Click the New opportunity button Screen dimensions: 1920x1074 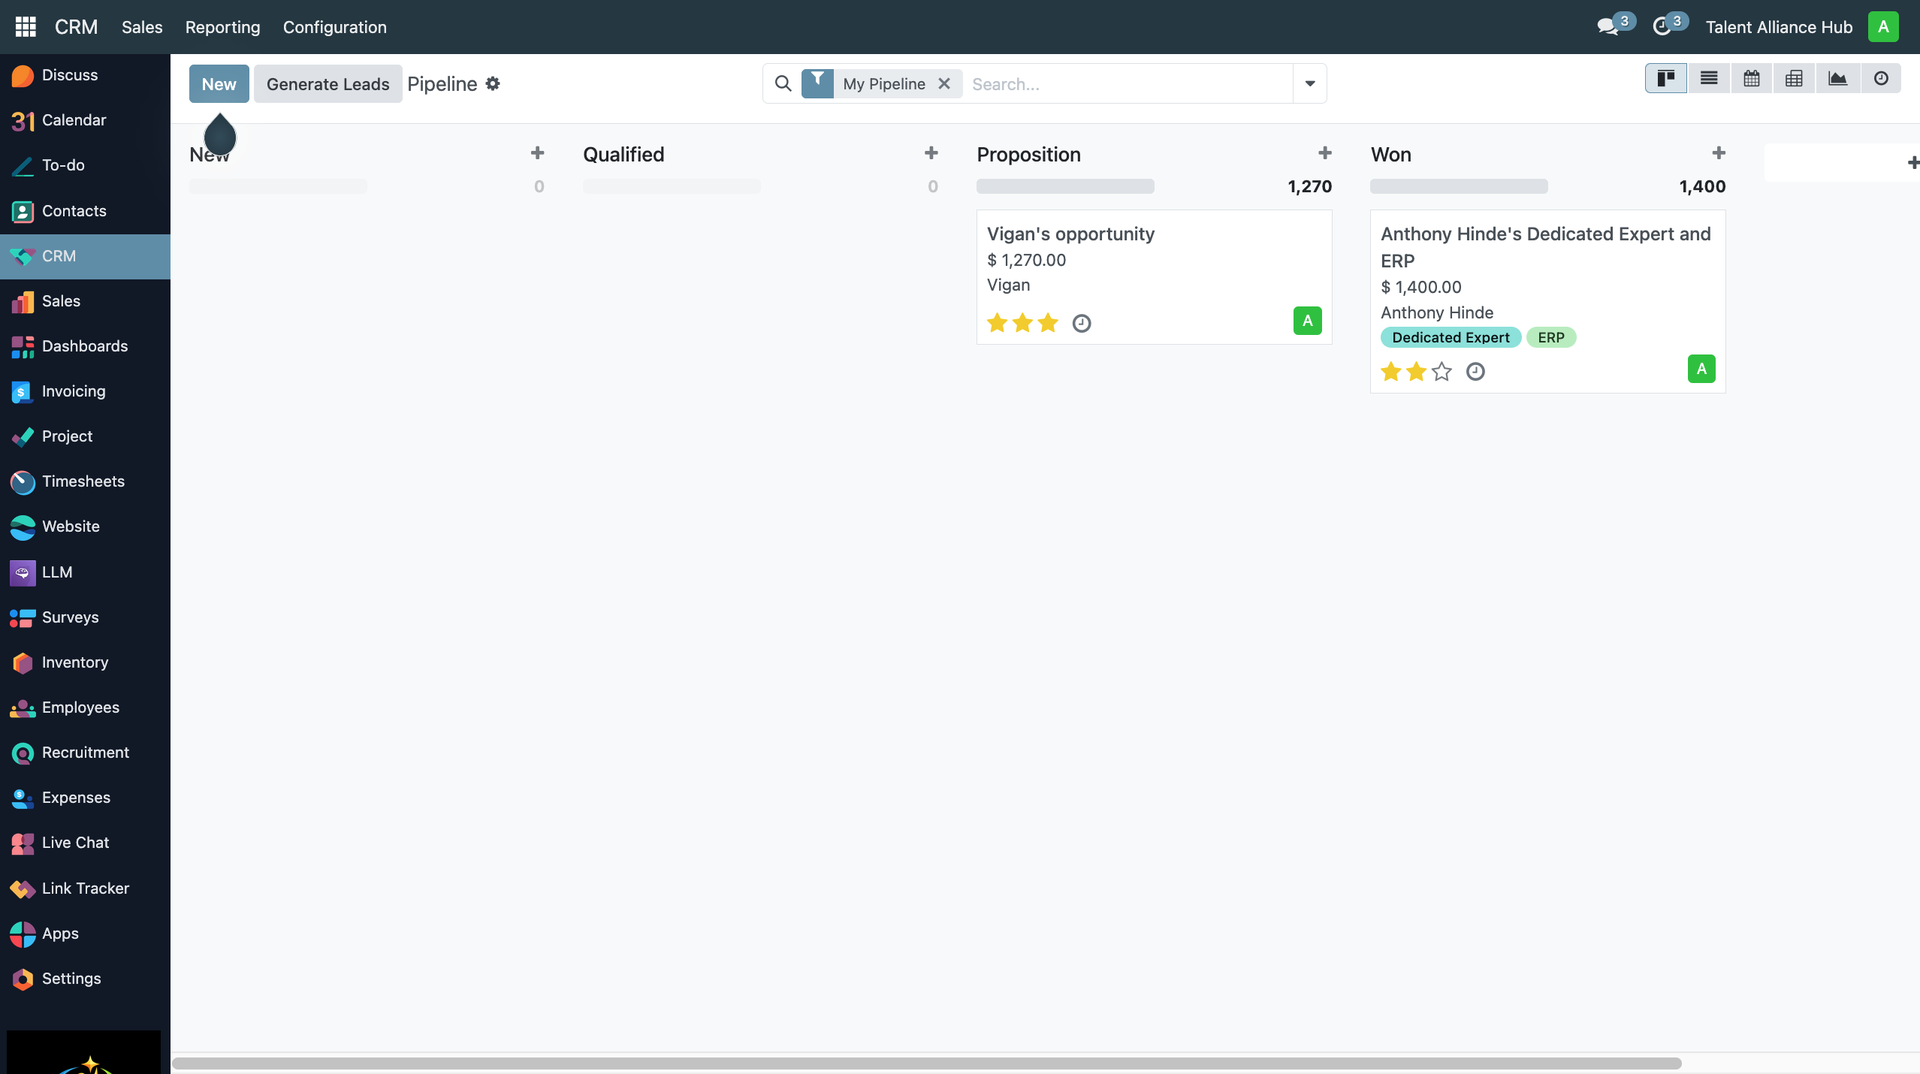click(x=219, y=84)
